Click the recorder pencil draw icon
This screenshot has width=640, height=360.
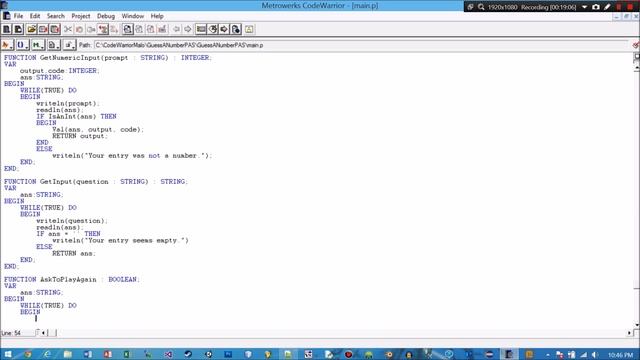(607, 7)
